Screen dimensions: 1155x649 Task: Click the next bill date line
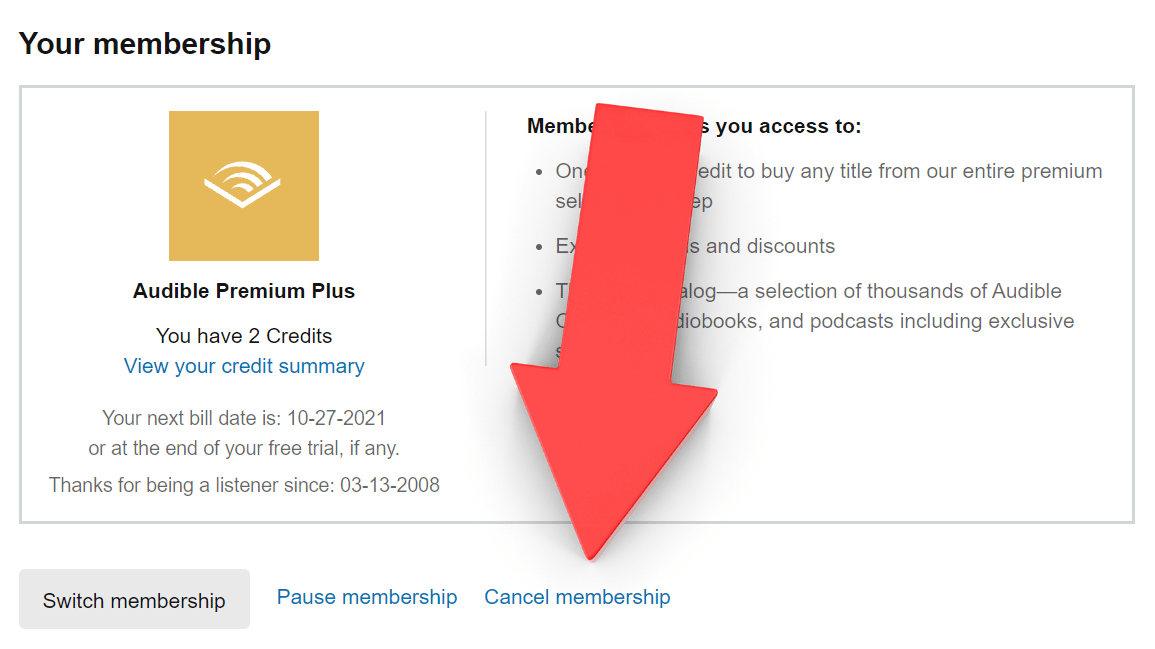tap(244, 418)
